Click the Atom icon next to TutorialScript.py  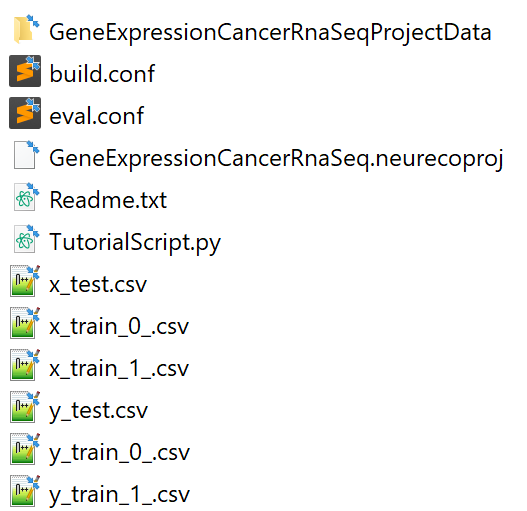pos(26,239)
